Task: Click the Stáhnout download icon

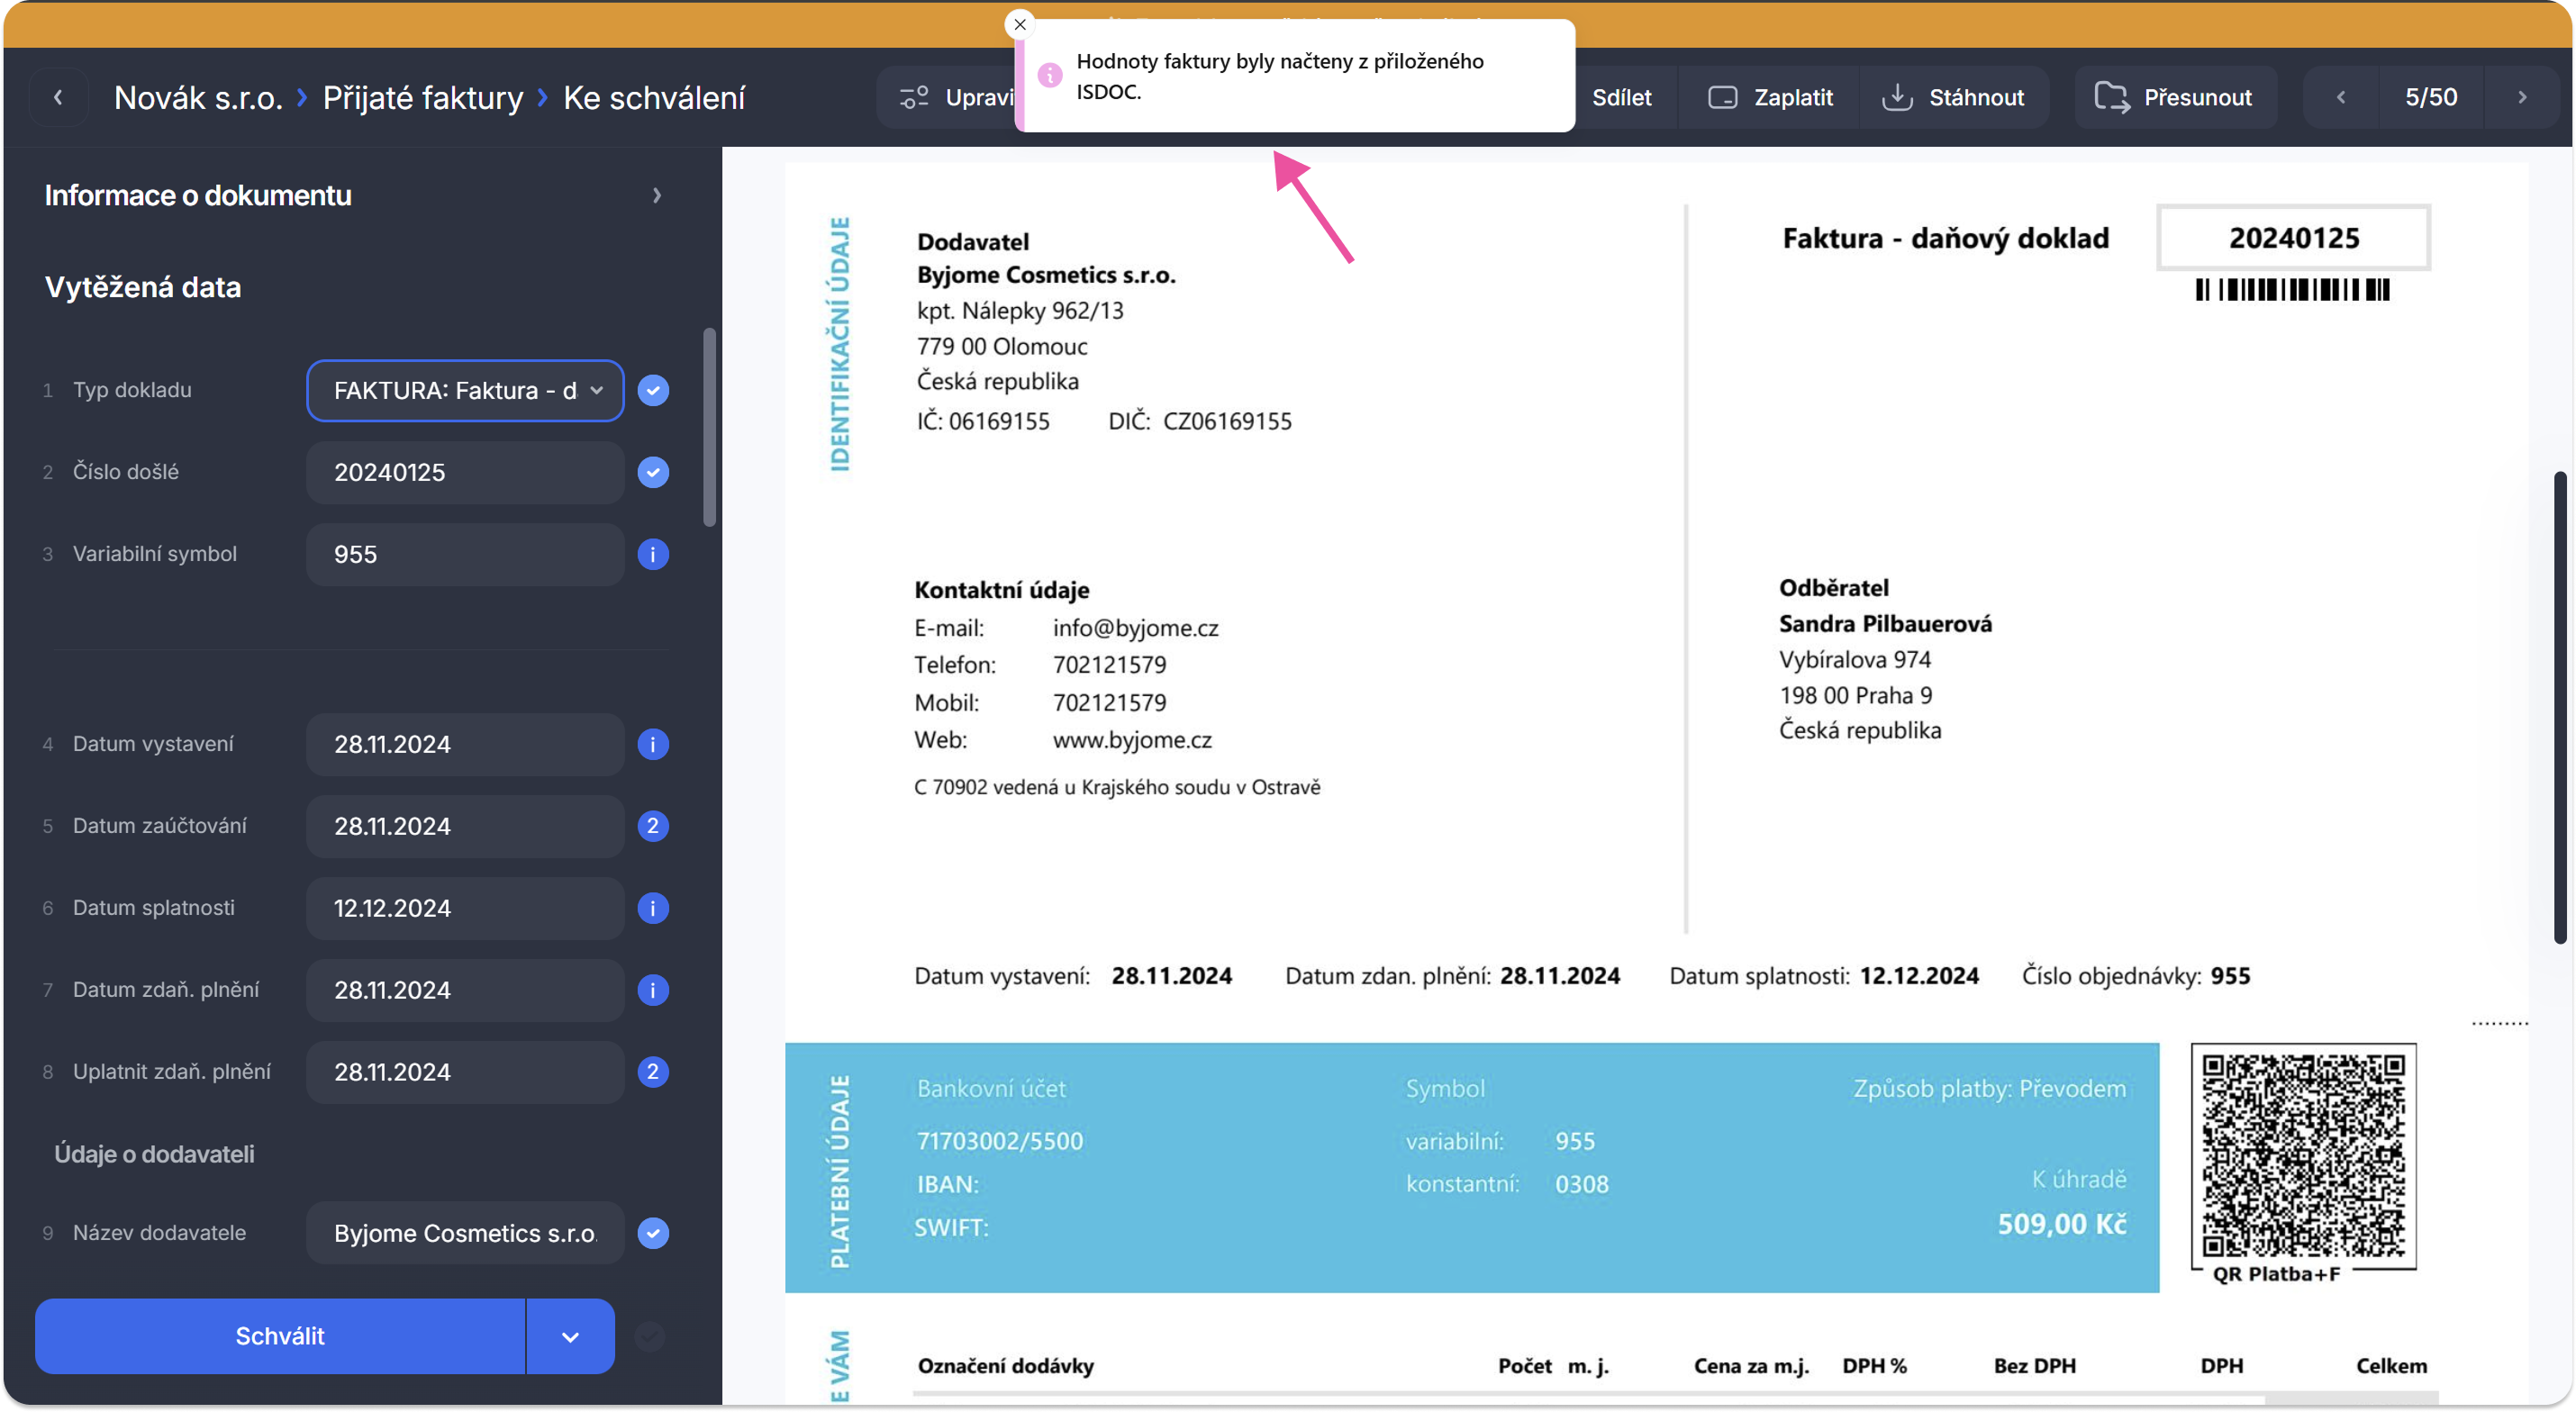Action: [1897, 97]
